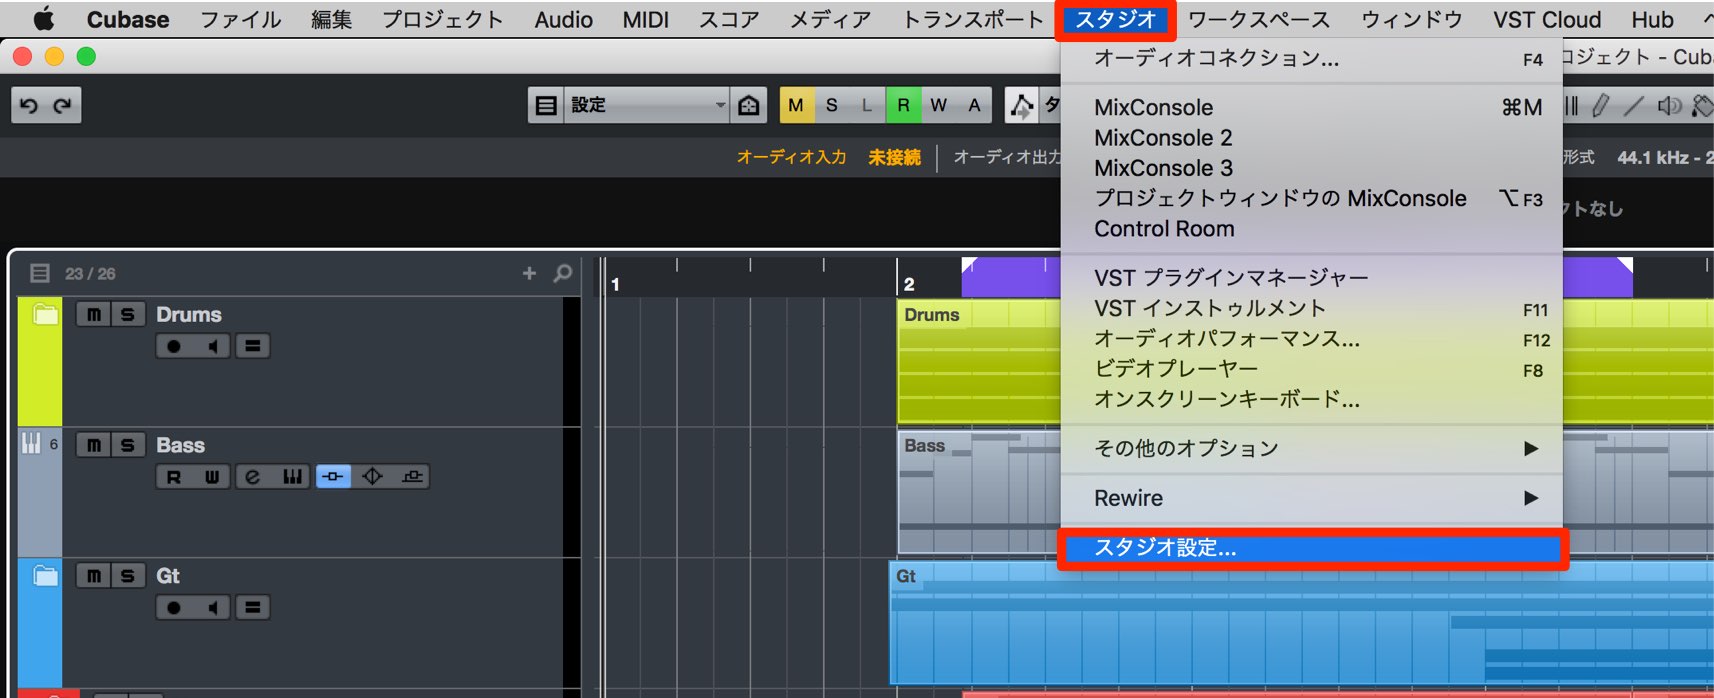Select the line tool in the toolbar
This screenshot has width=1714, height=698.
click(1634, 105)
